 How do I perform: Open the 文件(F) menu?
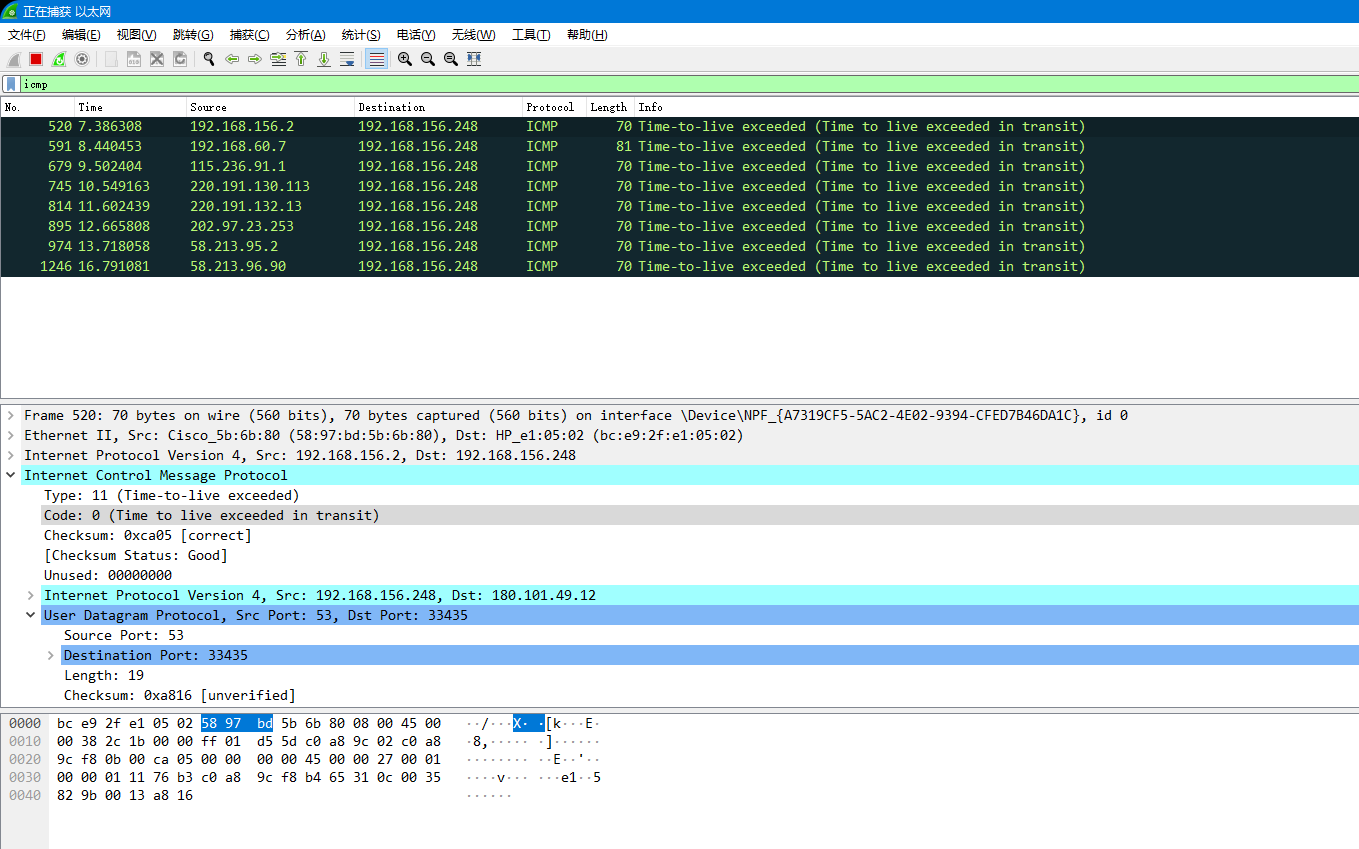[x=27, y=35]
